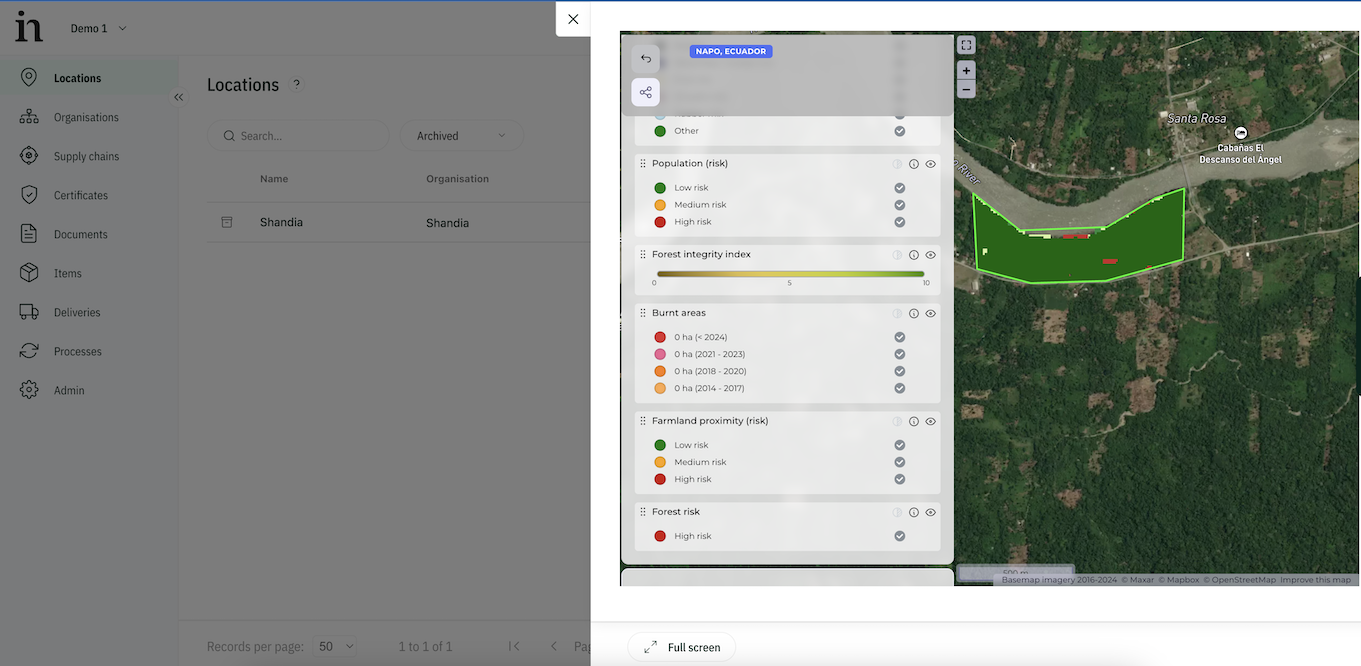The width and height of the screenshot is (1361, 666).
Task: Toggle Forest integrity index visibility eye
Action: point(930,255)
